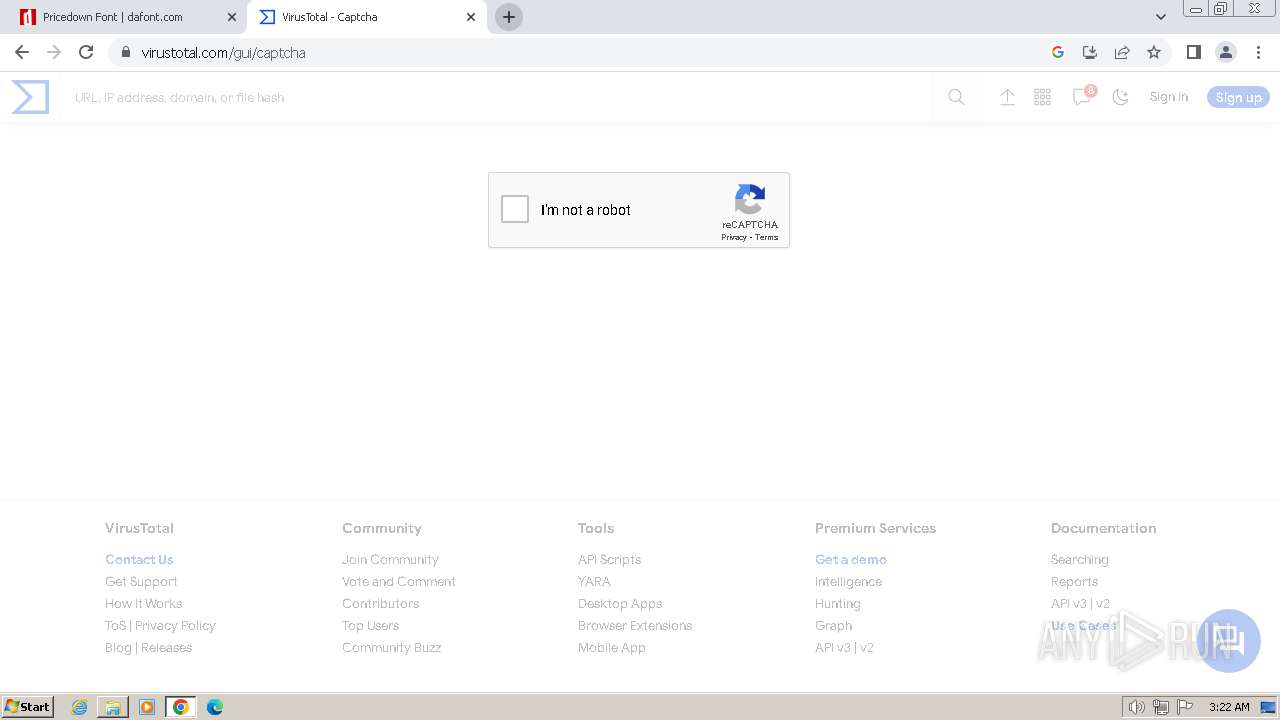Screen dimensions: 1280x720
Task: Expand the tab search chevron
Action: coord(1160,17)
